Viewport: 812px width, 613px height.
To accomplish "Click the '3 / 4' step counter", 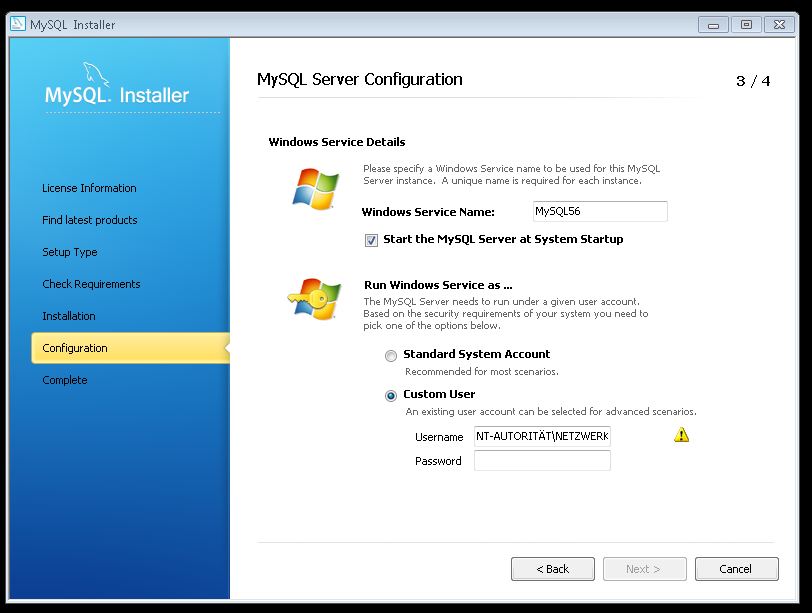I will 753,81.
